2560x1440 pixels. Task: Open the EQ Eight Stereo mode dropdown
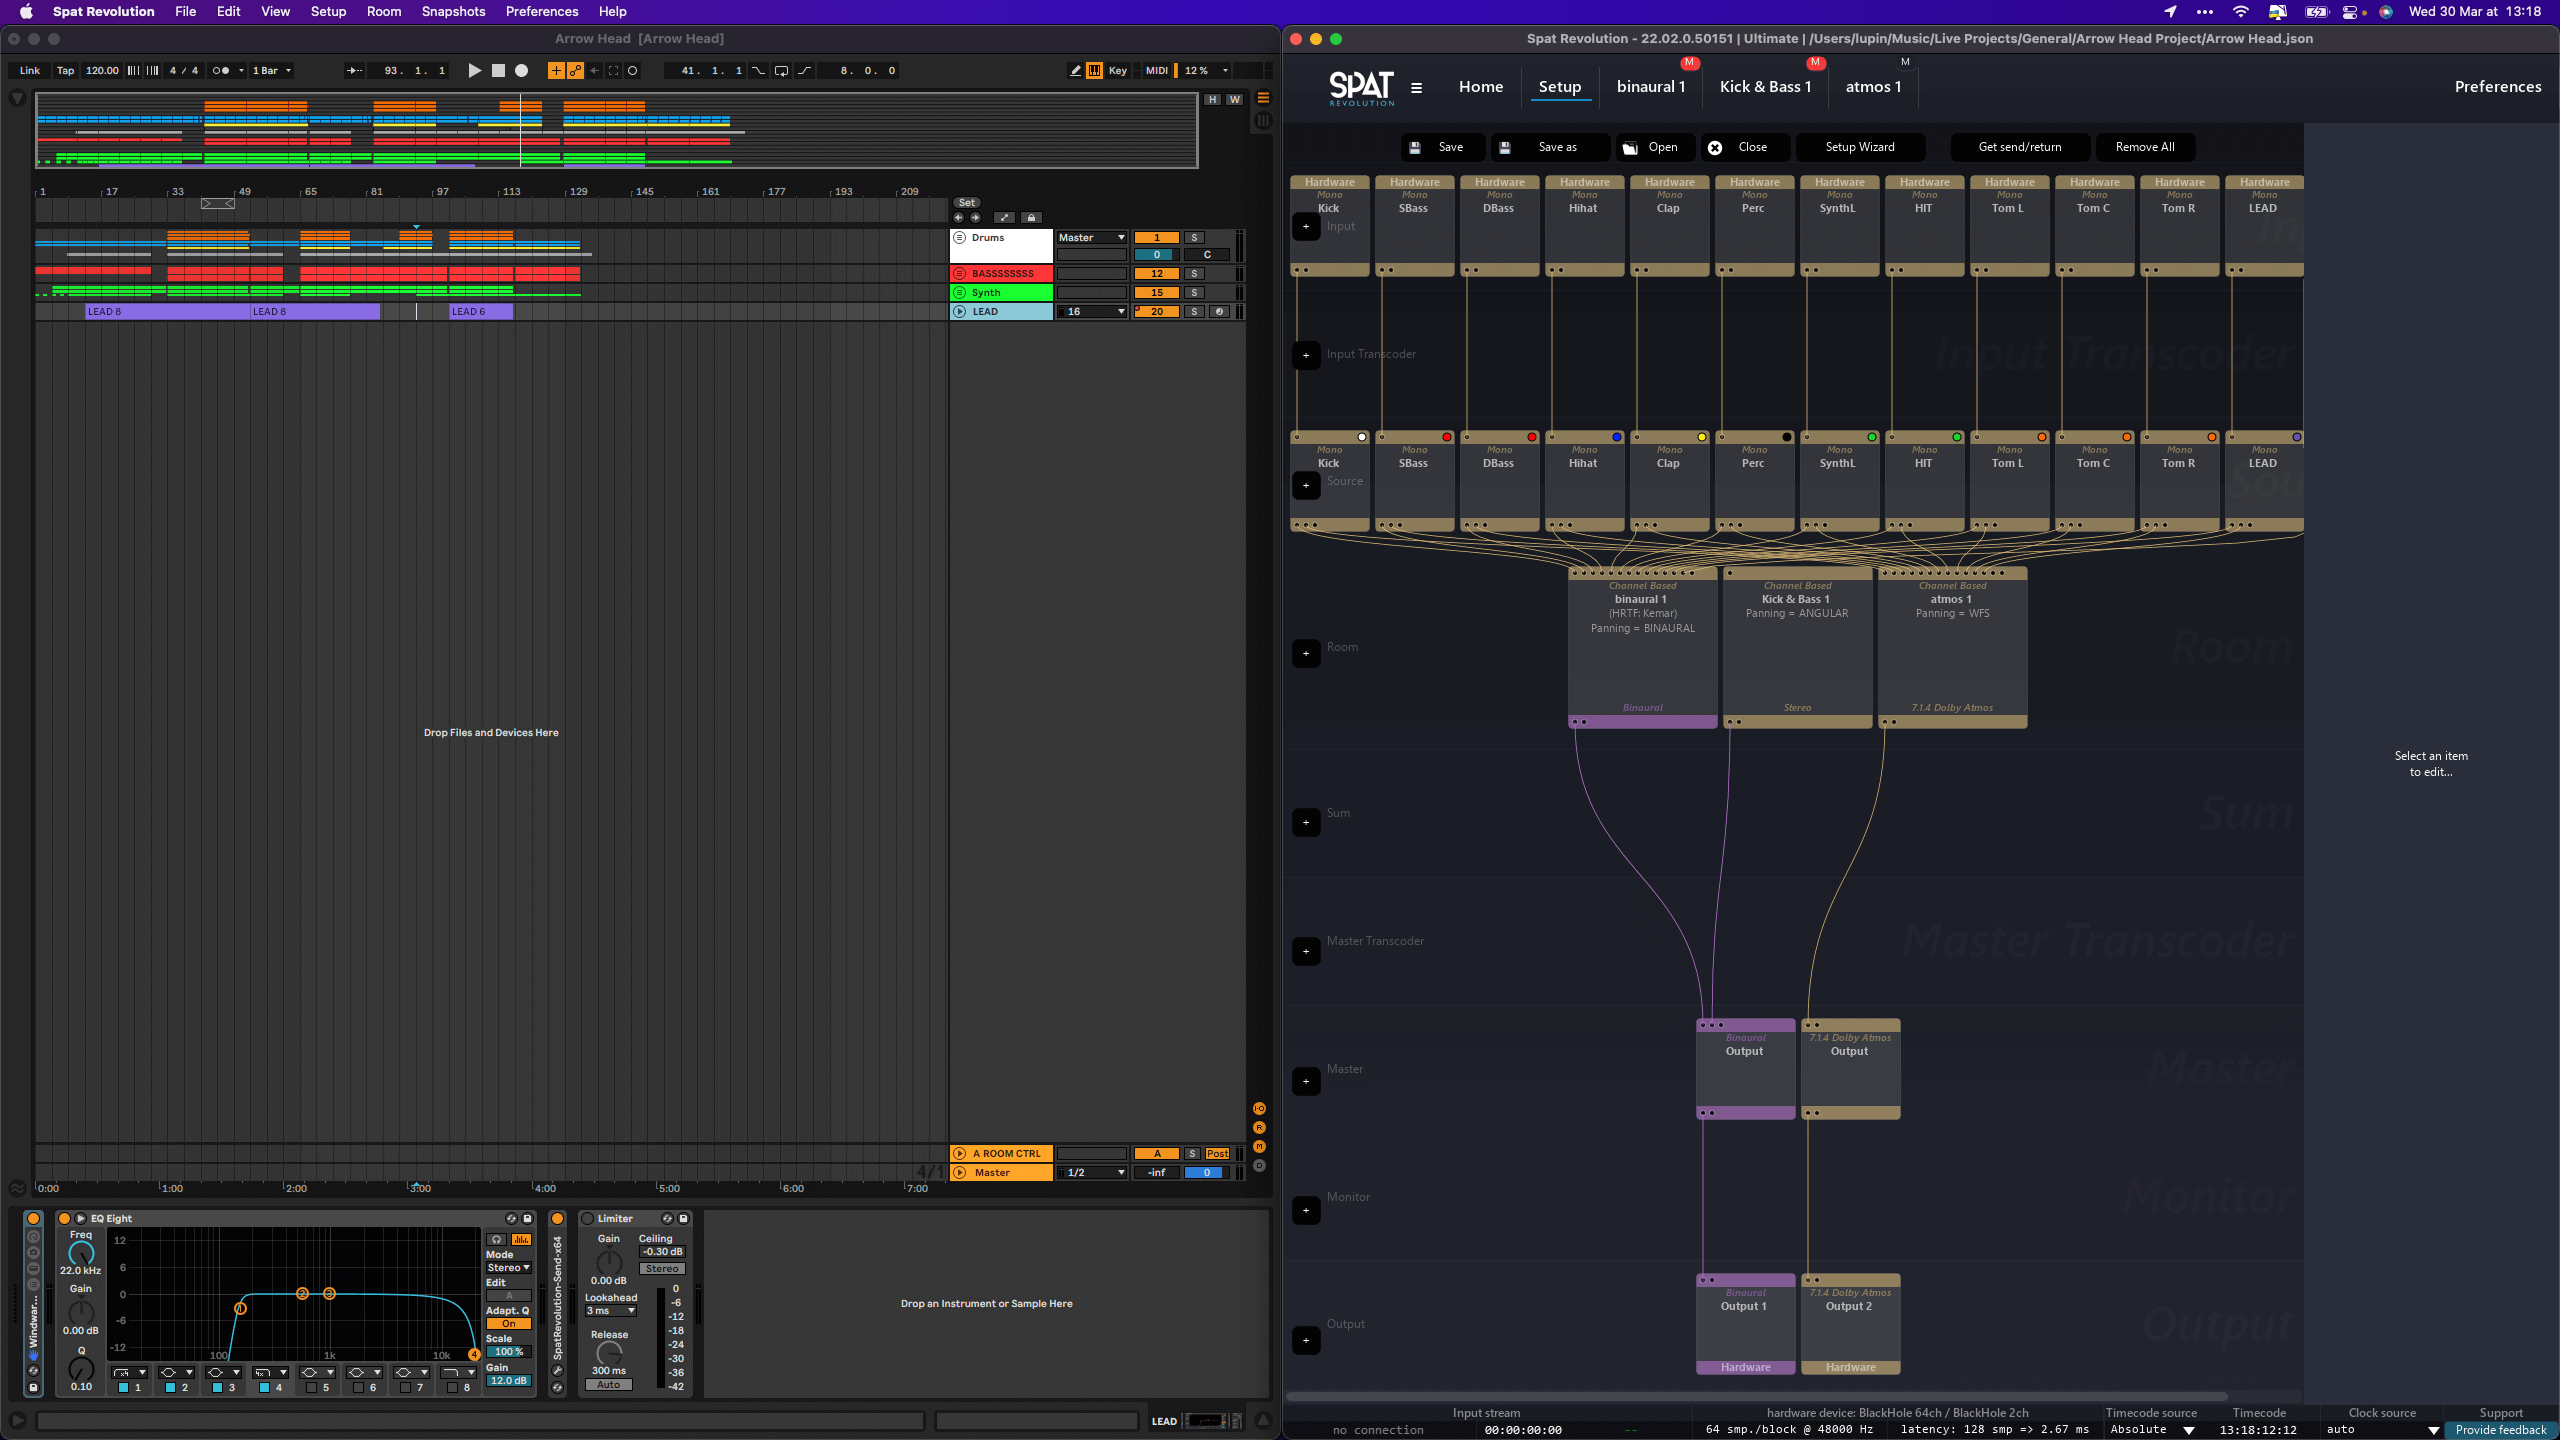click(508, 1267)
